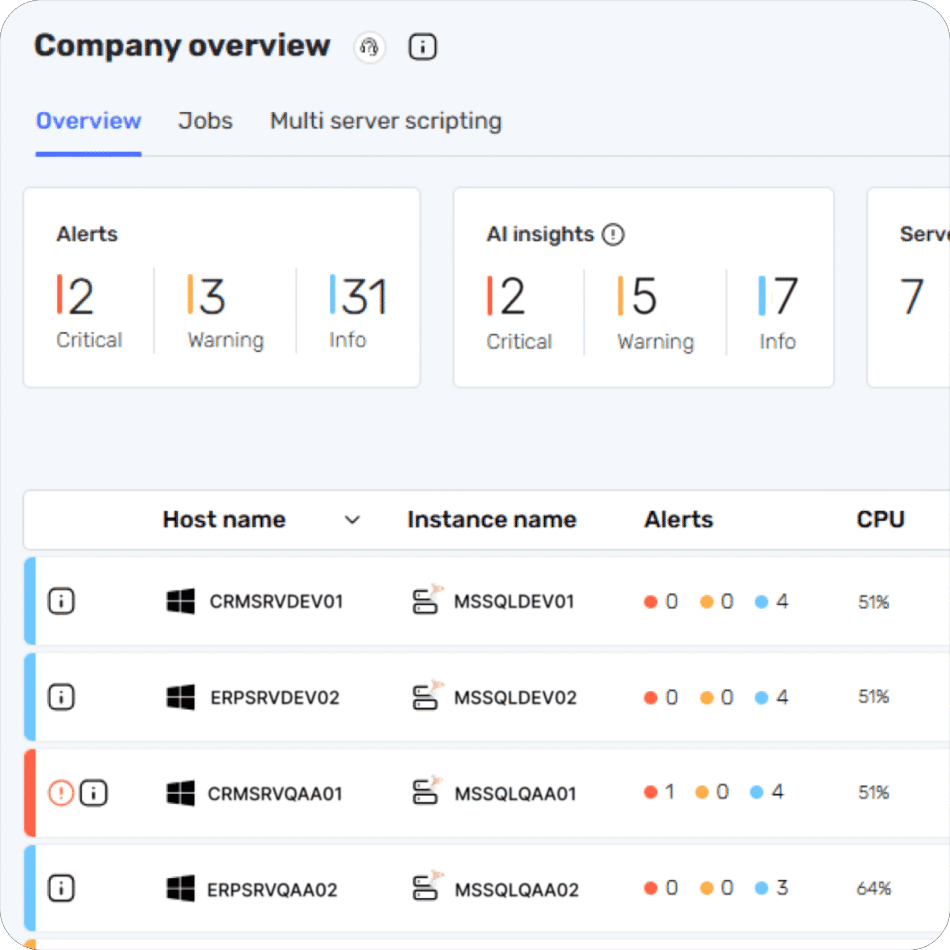Open the info icon for CRMSRVDEV01 row
This screenshot has width=950, height=950.
tap(61, 601)
